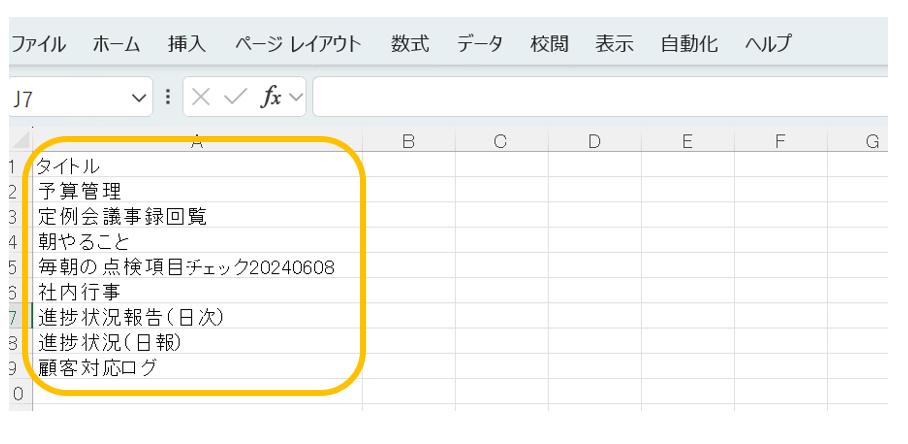Image resolution: width=908 pixels, height=444 pixels.
Task: Click the ヘルプ tab
Action: pyautogui.click(x=768, y=44)
